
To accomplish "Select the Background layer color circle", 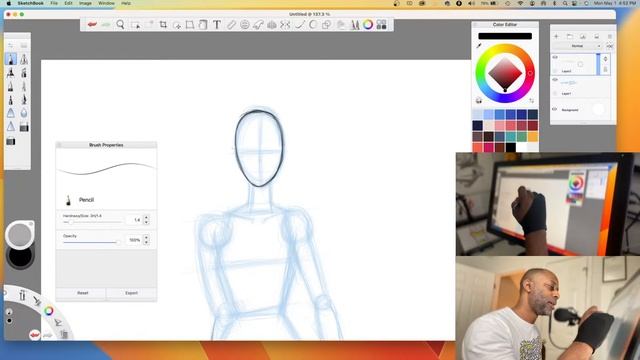I will (x=598, y=109).
